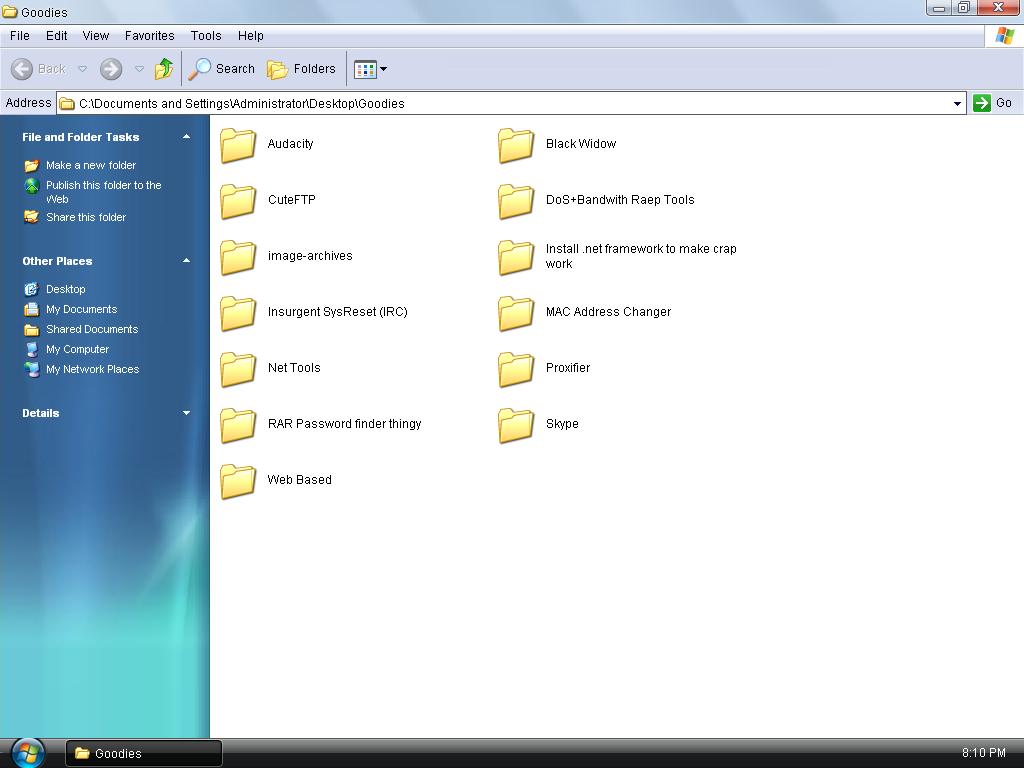Click the MAC Address Changer folder icon

(516, 313)
